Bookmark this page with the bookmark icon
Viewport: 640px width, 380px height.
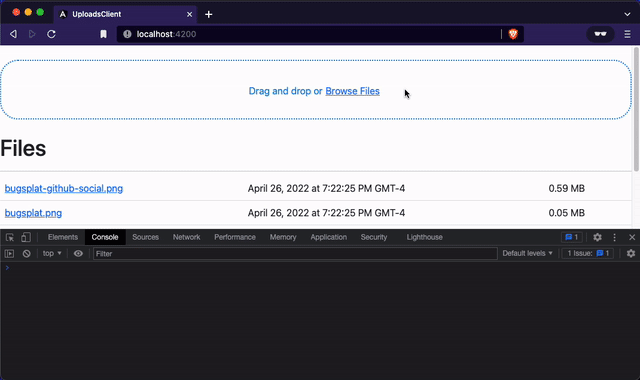click(103, 34)
